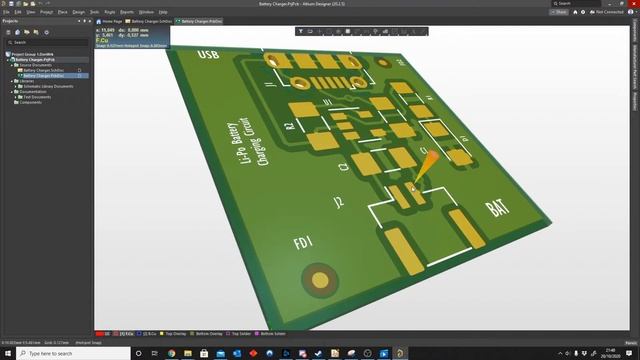Expand Schematic Library Documents folder

click(16, 86)
